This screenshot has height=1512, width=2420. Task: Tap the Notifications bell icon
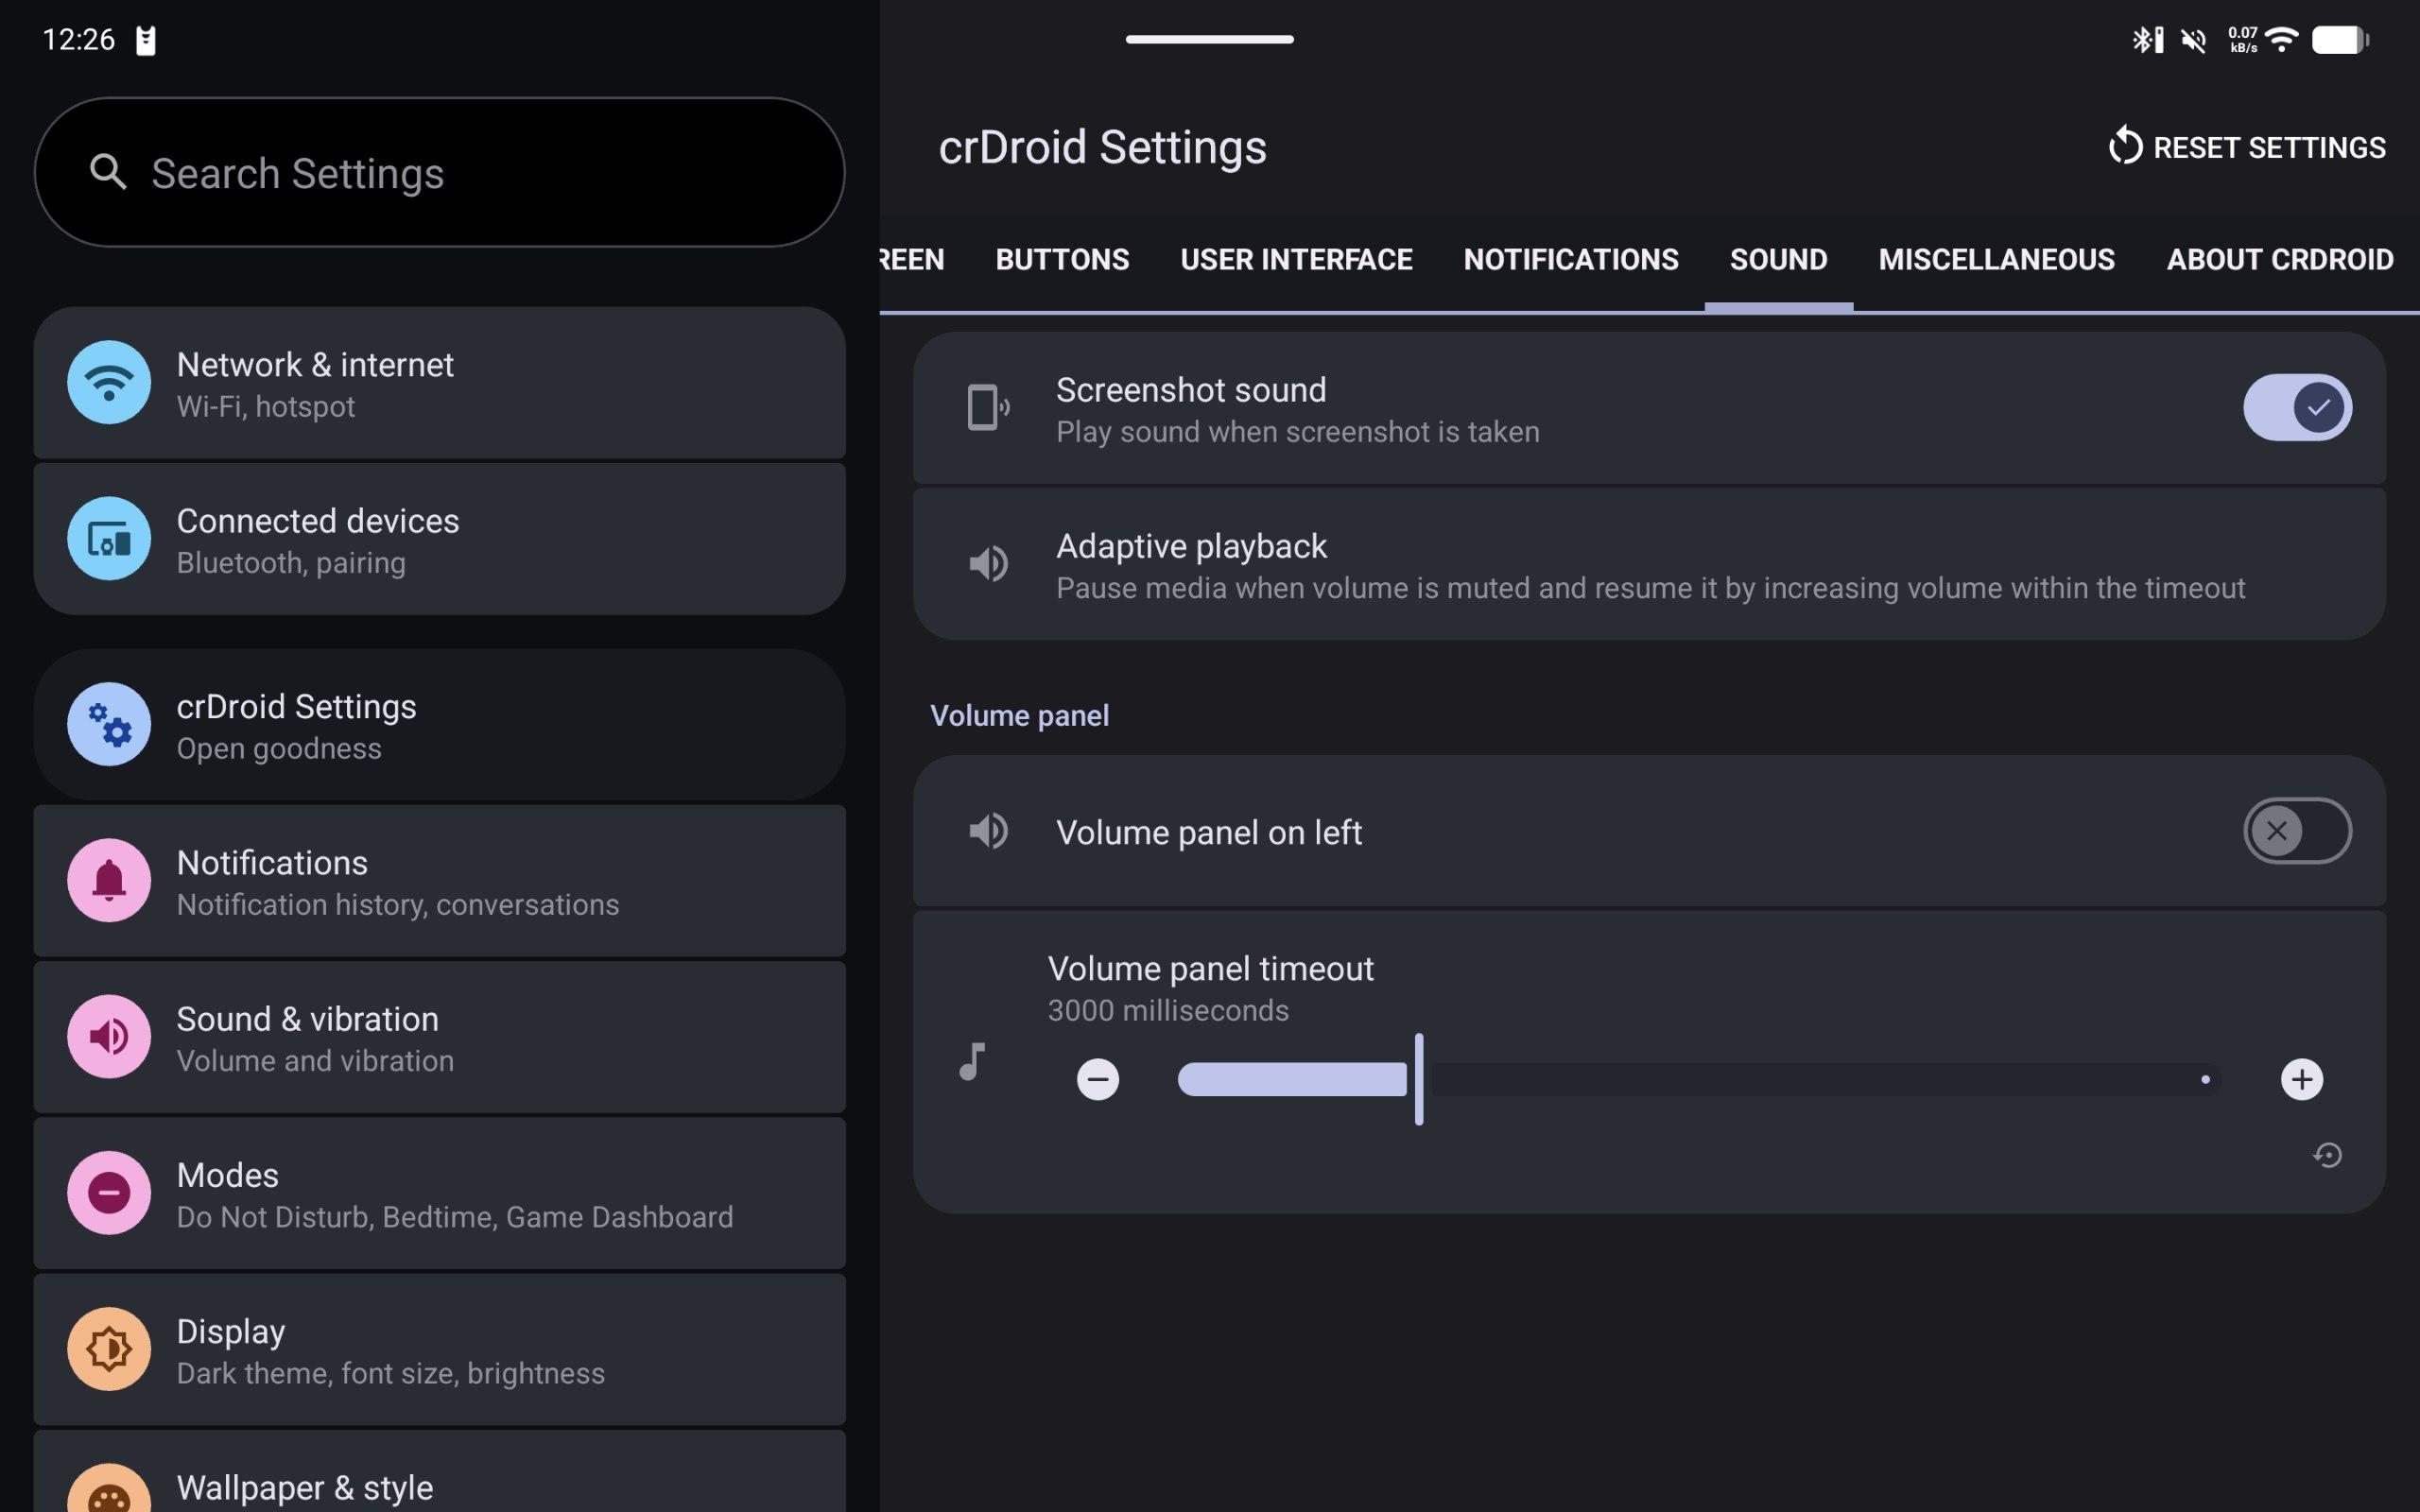pos(109,881)
